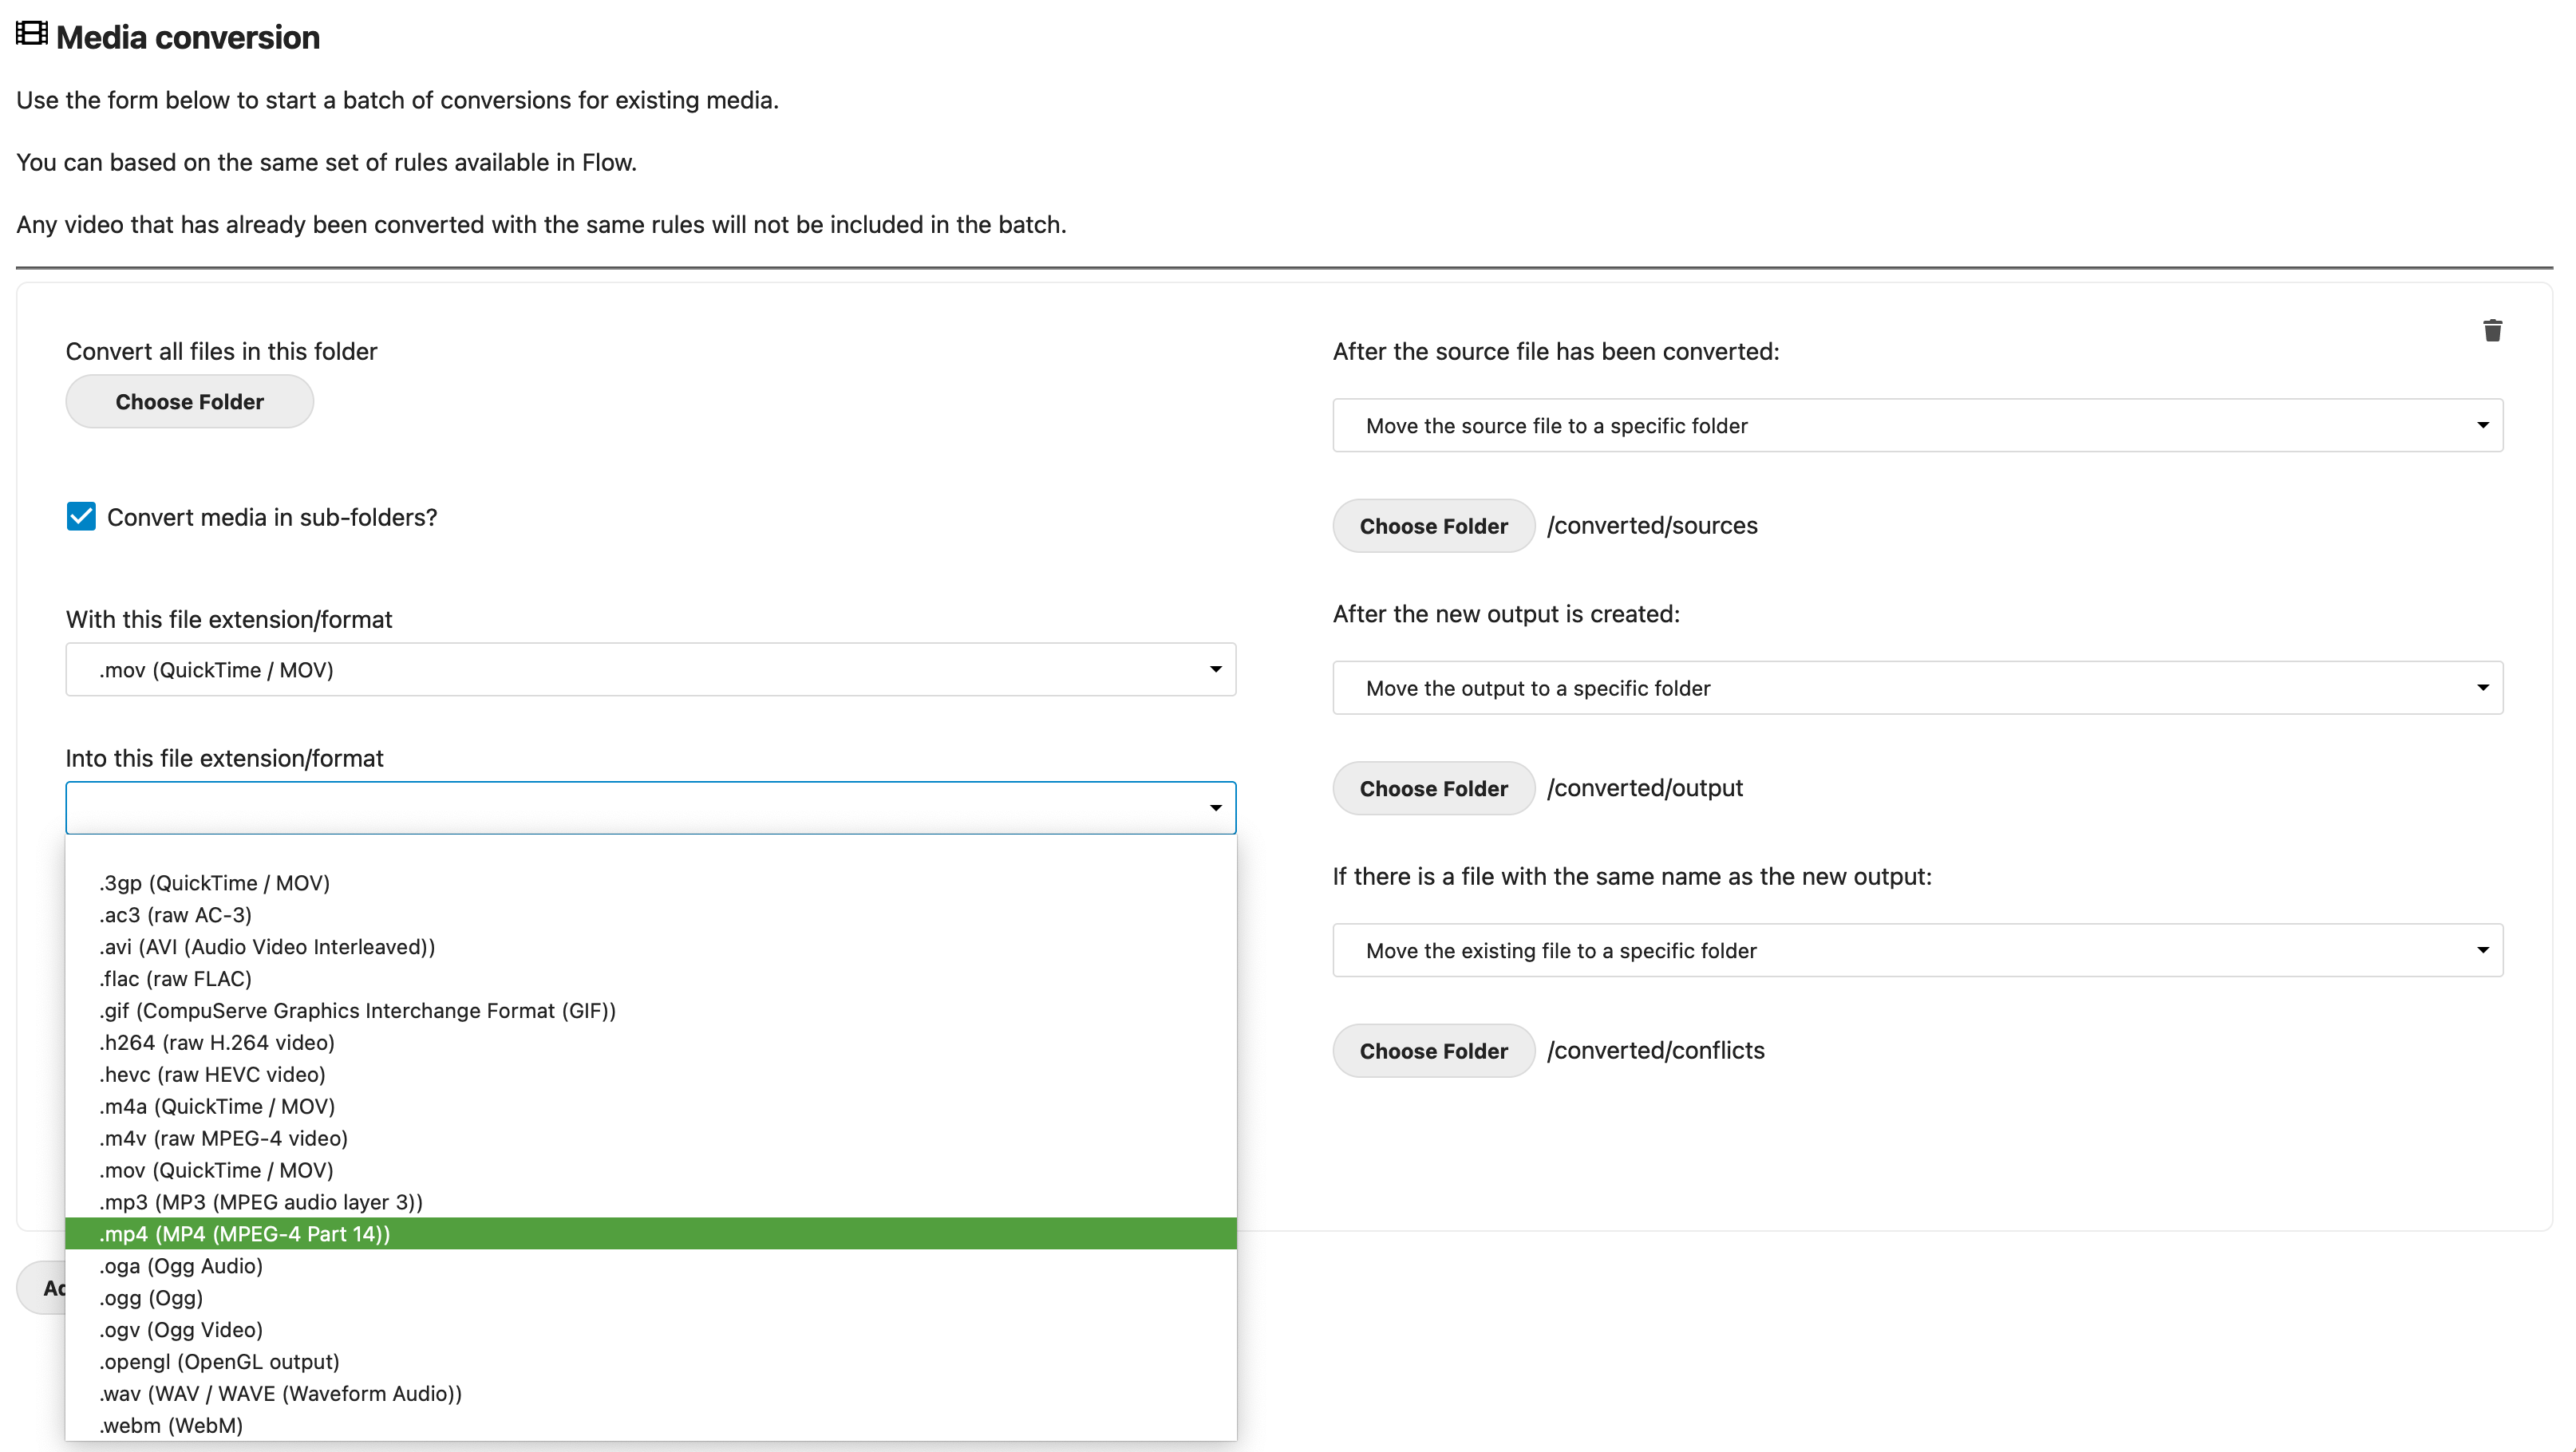
Task: Open the after-output-created action dropdown
Action: (1916, 688)
